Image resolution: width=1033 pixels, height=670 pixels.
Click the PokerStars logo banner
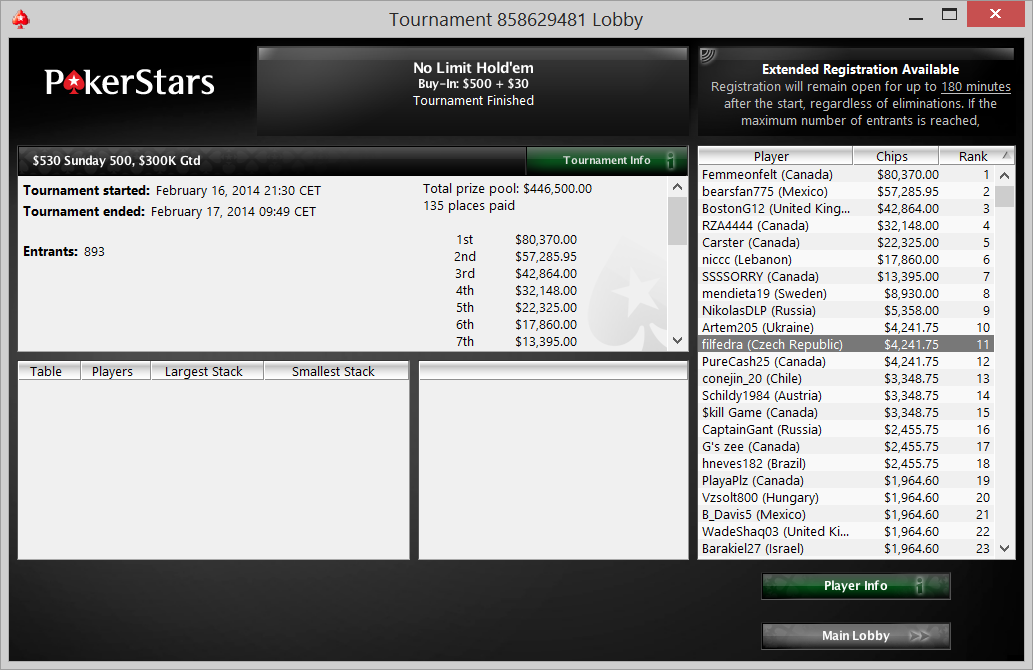130,83
